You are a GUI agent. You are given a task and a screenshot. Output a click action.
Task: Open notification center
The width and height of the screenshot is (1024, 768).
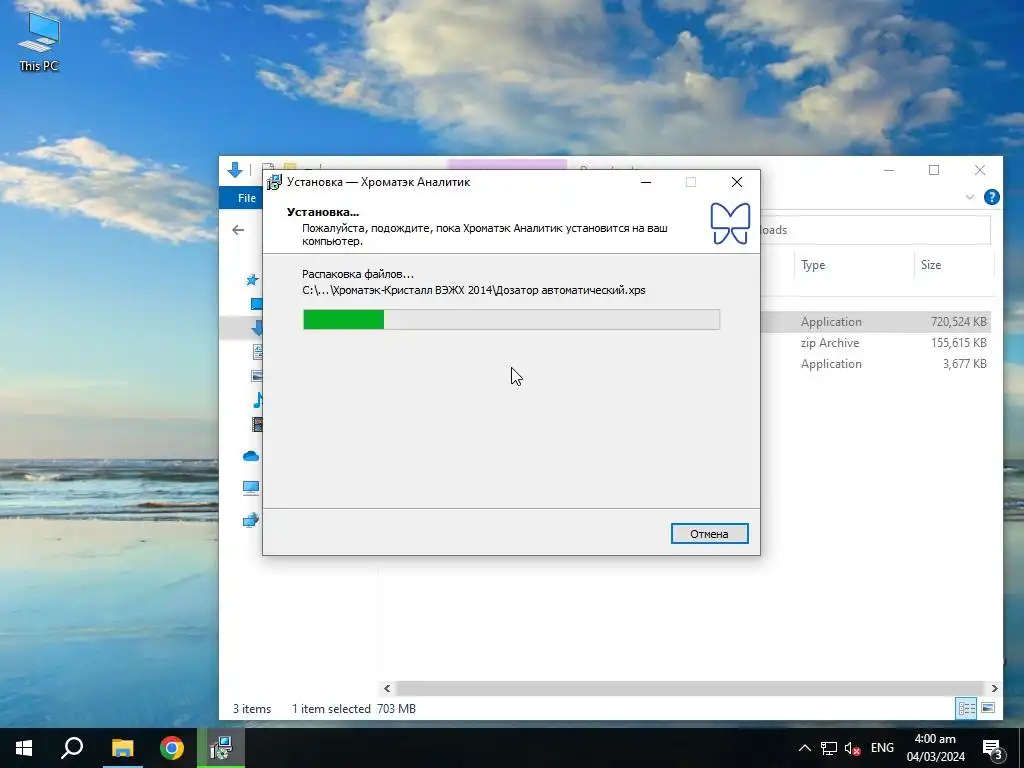click(x=993, y=748)
